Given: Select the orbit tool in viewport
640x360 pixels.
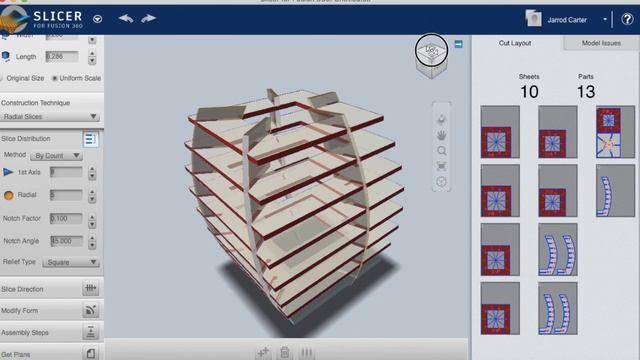Looking at the screenshot, I should pos(441,119).
